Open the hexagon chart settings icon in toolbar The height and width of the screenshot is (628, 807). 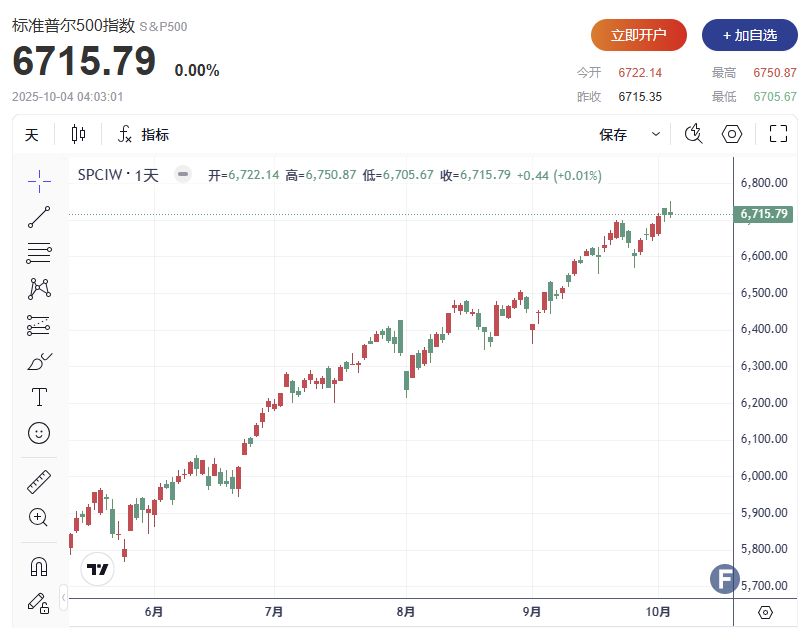pos(732,134)
